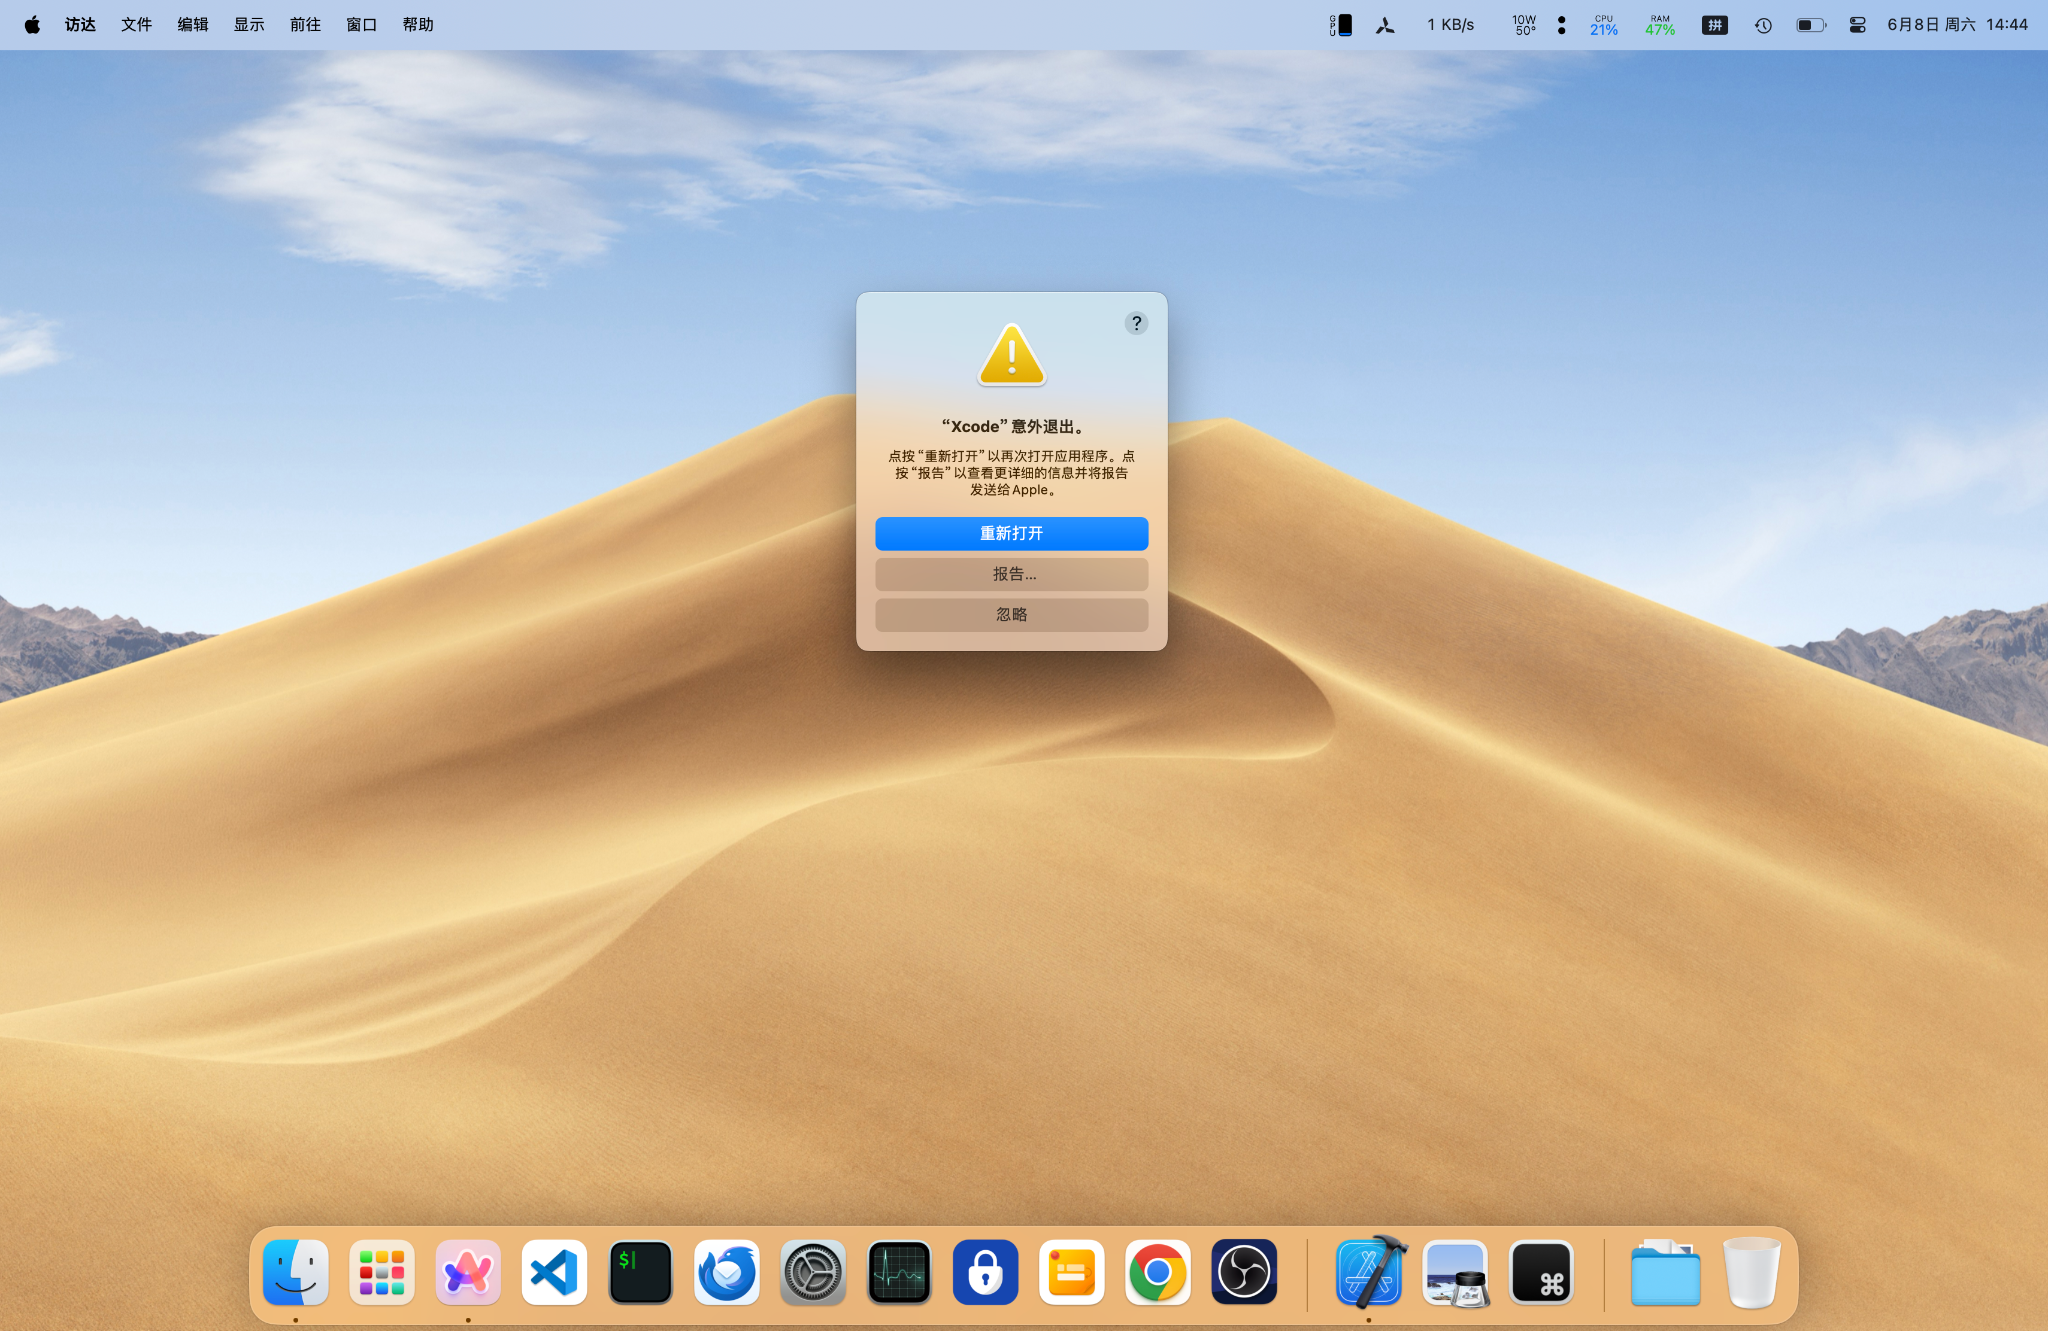Screen dimensions: 2048x1331
Task: Open the Trash in the Dock
Action: point(1751,1272)
